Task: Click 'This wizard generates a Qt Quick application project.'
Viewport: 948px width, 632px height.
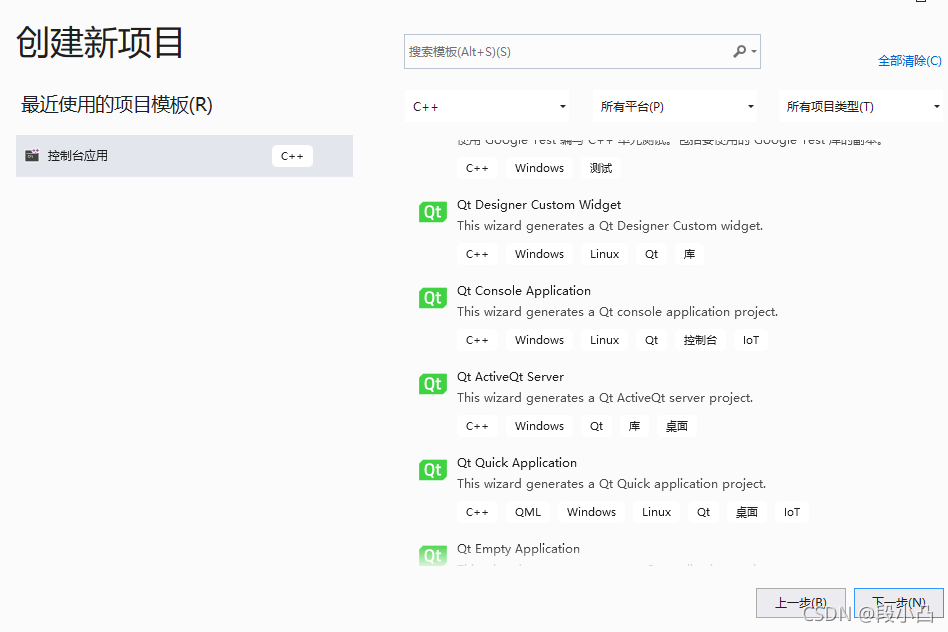Action: [611, 484]
